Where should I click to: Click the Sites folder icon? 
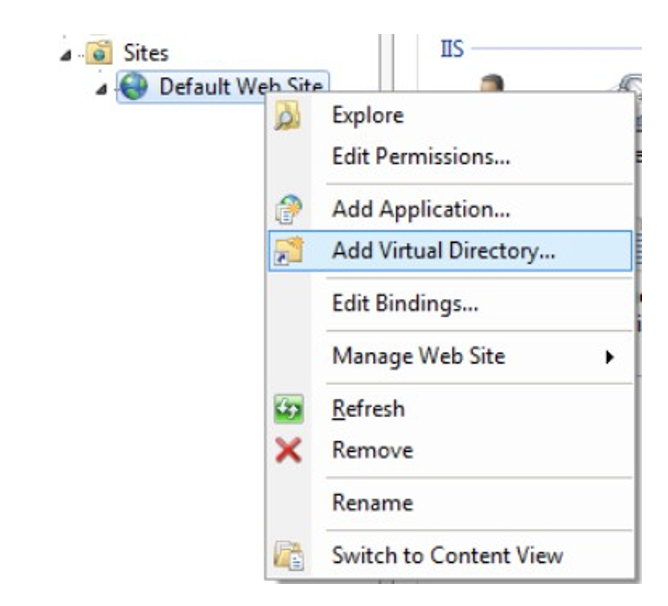[99, 53]
